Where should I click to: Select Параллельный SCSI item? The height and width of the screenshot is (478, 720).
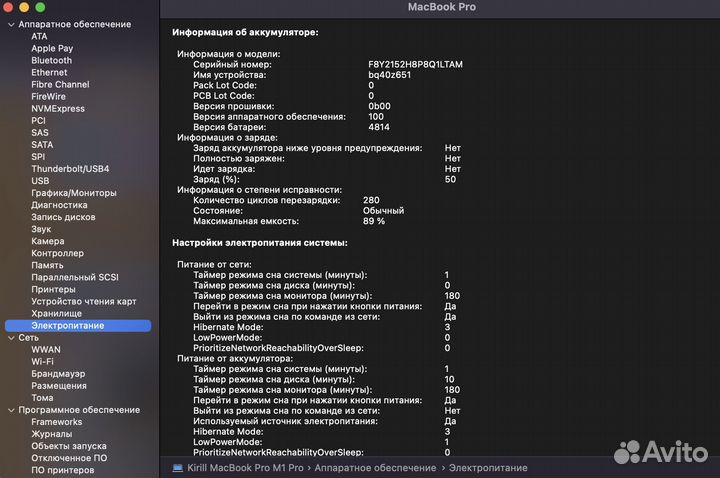pos(75,277)
